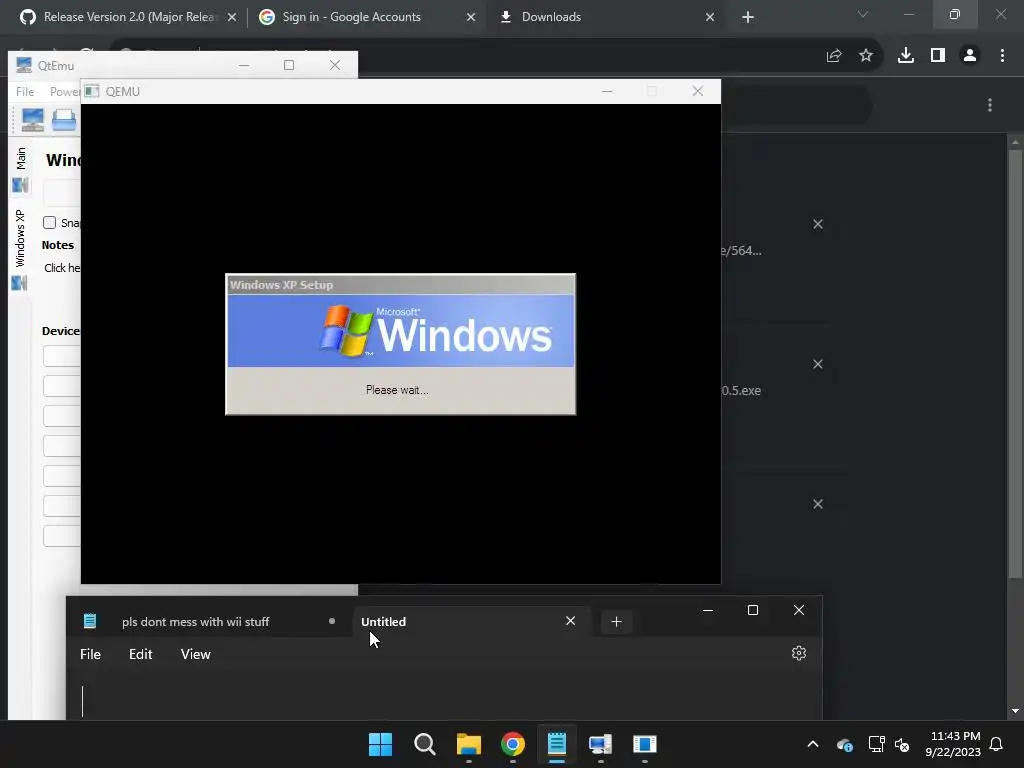Click the Chrome share page icon
This screenshot has width=1024, height=768.
coord(834,56)
